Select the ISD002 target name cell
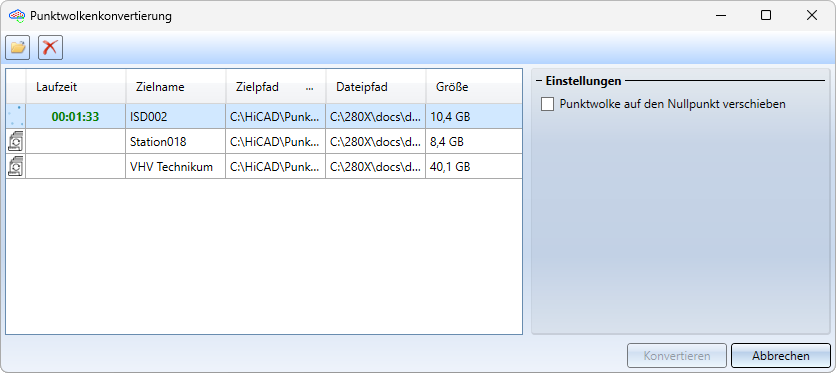Screen dimensions: 836x373 click(176, 117)
